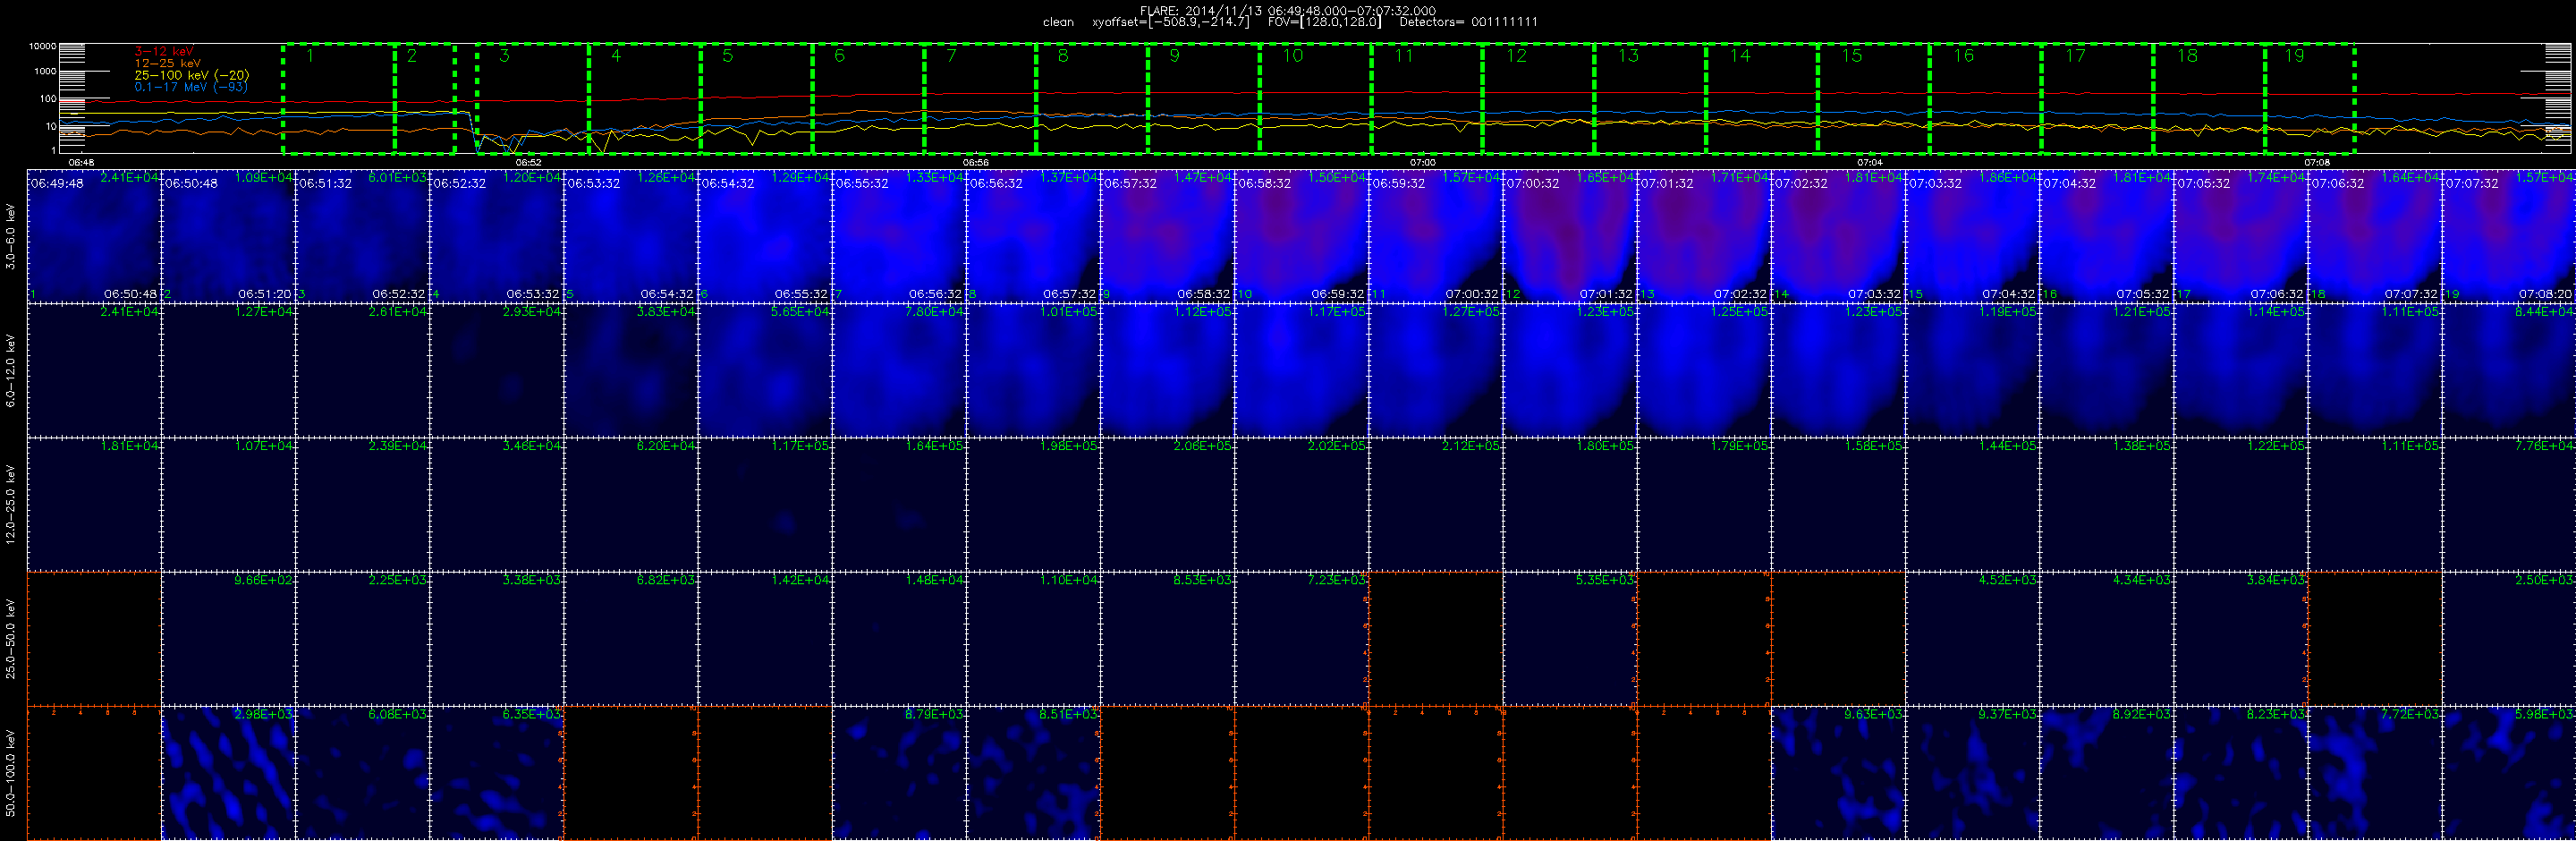This screenshot has width=2576, height=841.
Task: Open the 3-6 keV image labeled 1.33E+04
Action: 899,236
